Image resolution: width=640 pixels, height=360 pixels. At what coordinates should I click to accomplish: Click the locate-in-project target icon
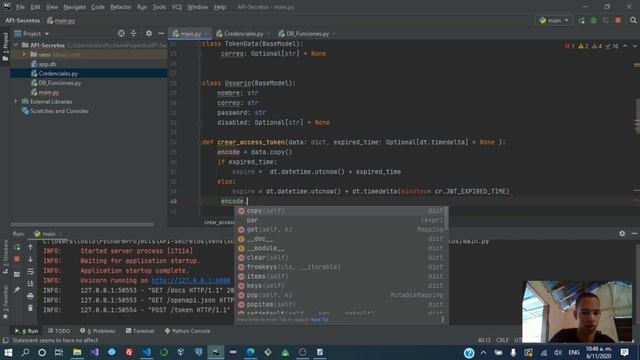click(x=121, y=33)
